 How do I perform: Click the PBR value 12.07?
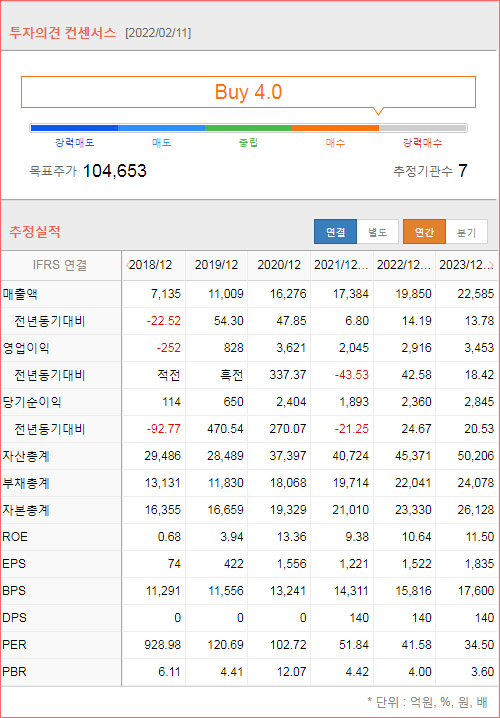click(291, 672)
